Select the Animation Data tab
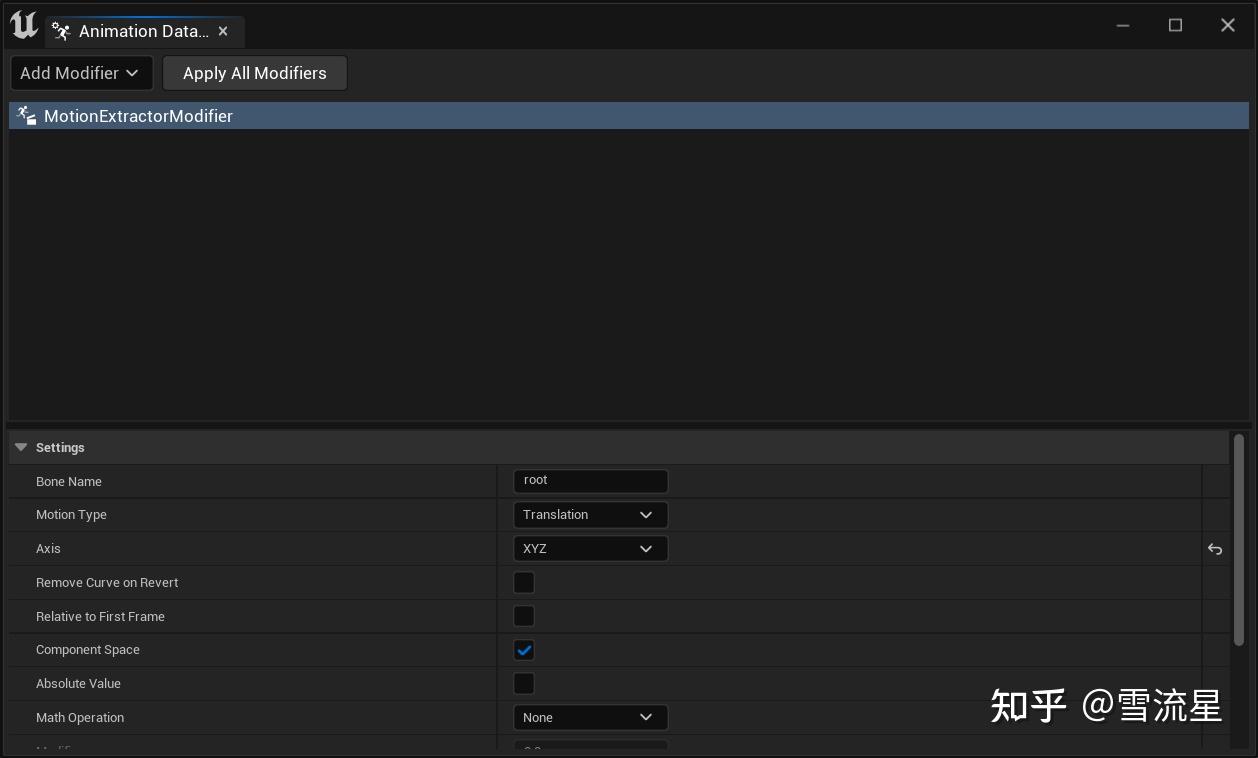This screenshot has width=1258, height=758. tap(143, 31)
